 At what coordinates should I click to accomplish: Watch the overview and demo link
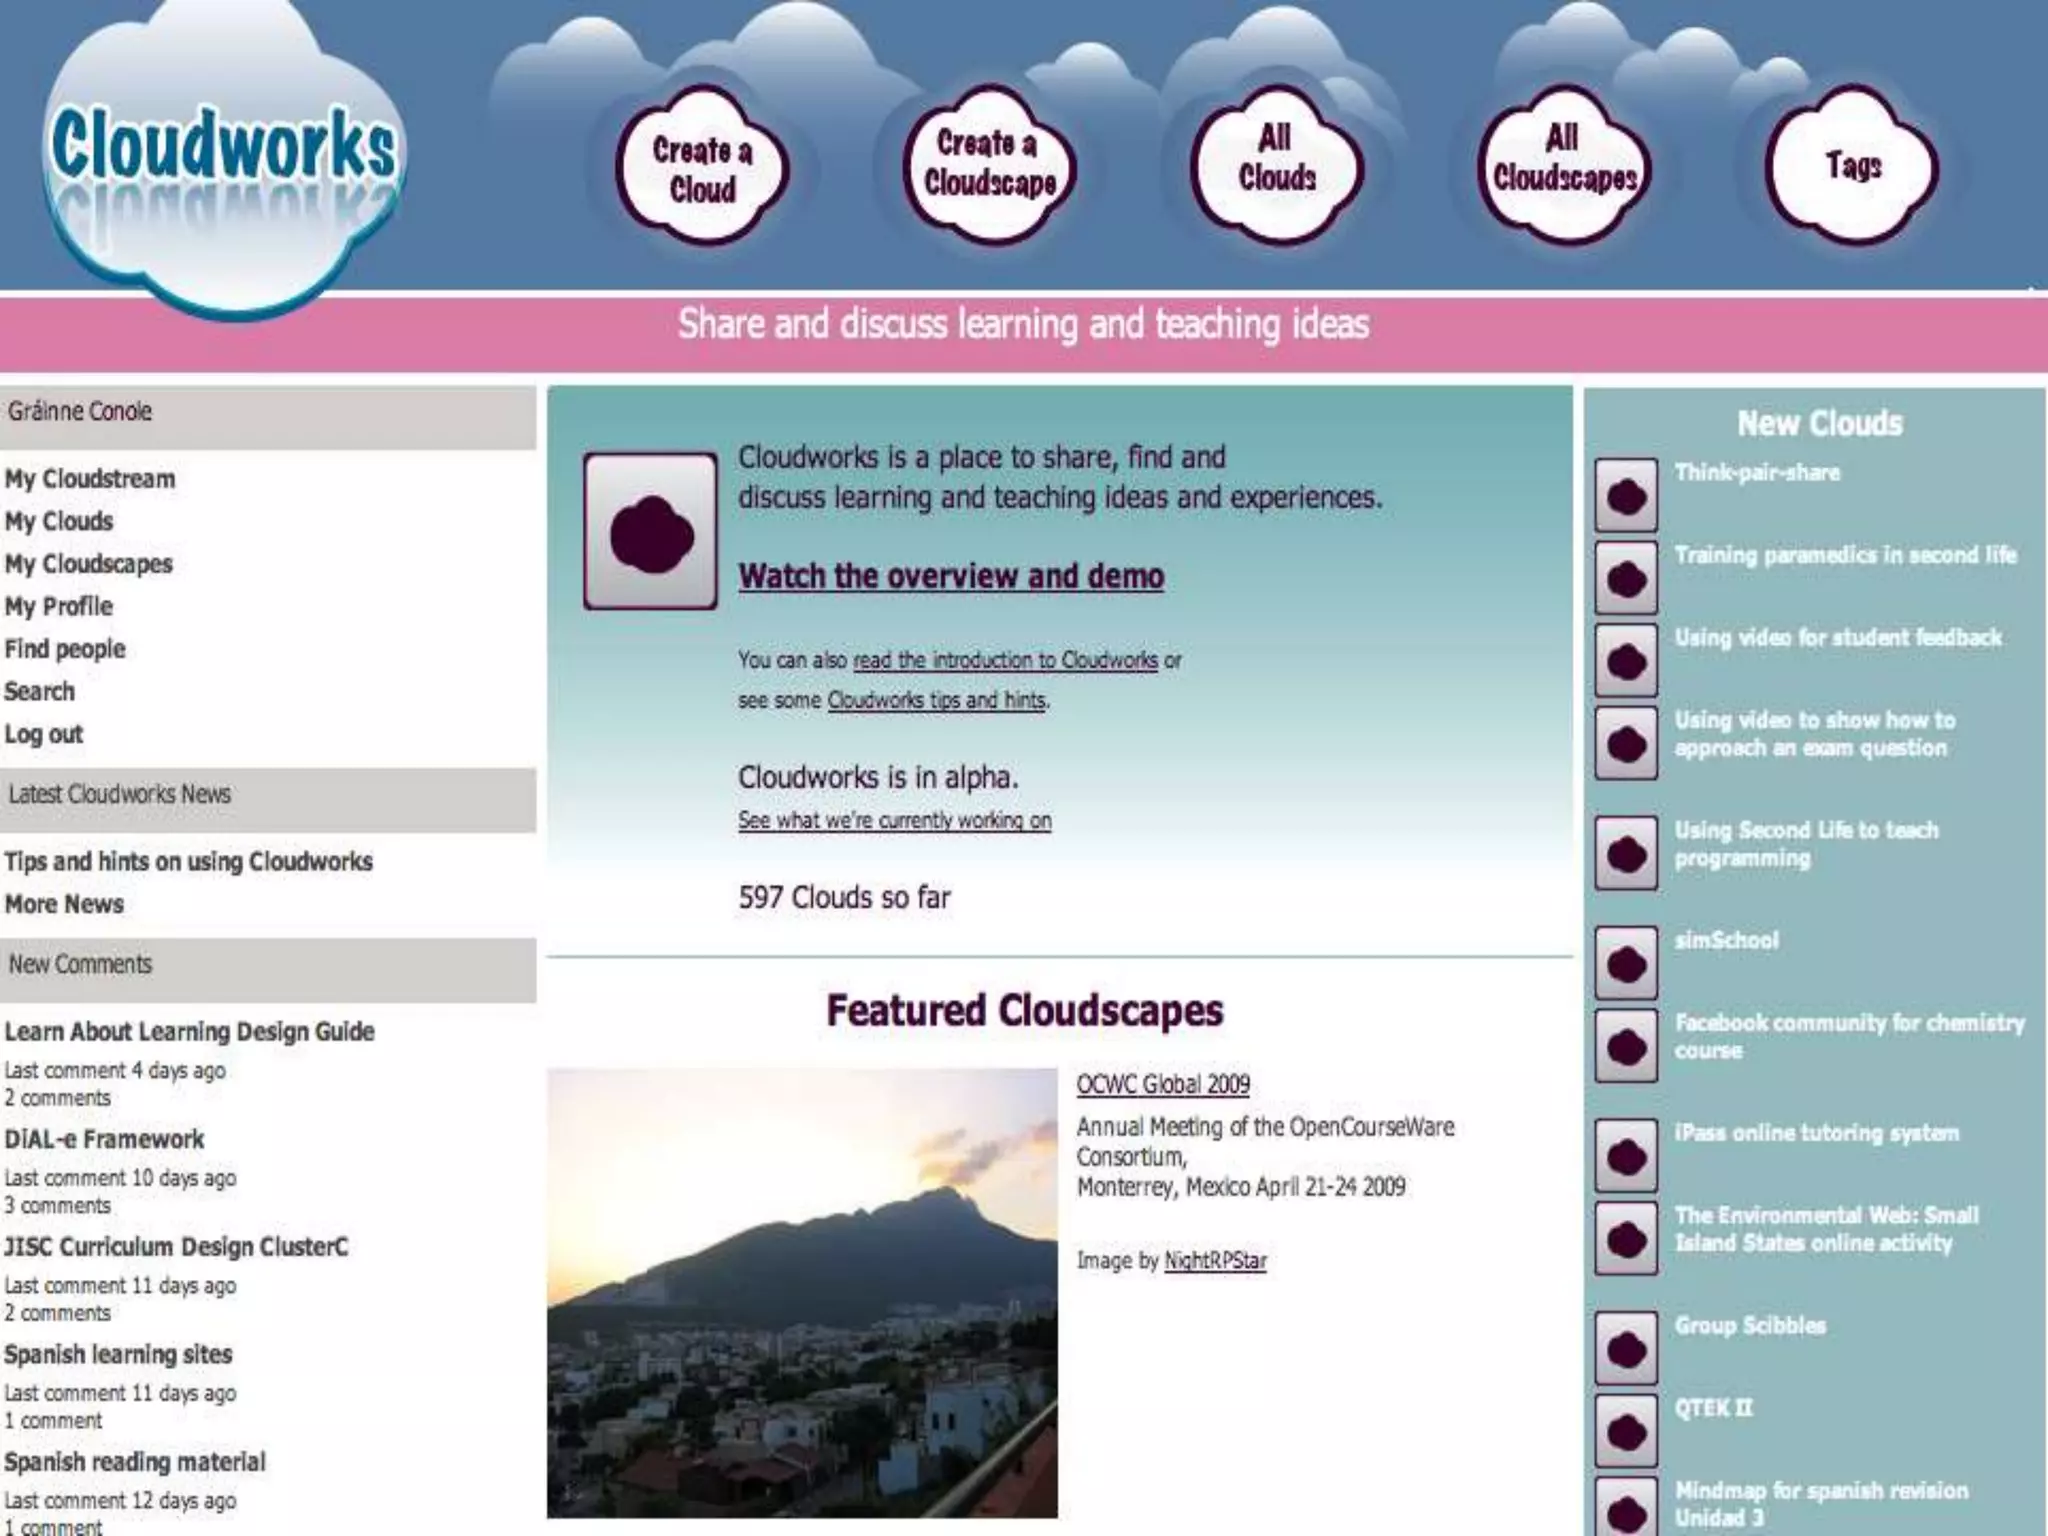950,576
